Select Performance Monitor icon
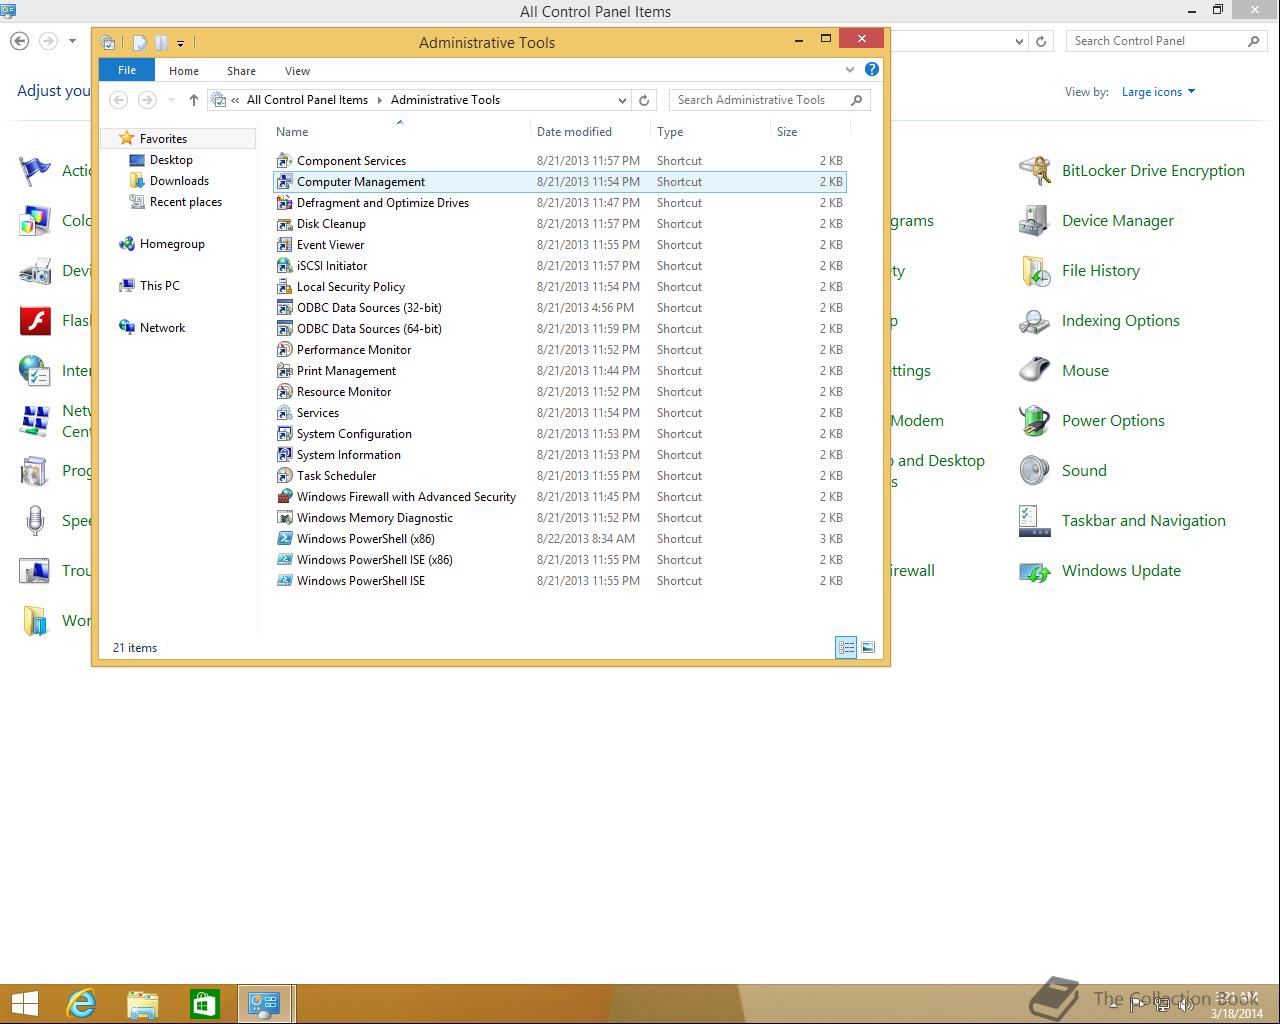This screenshot has width=1280, height=1024. pos(285,349)
